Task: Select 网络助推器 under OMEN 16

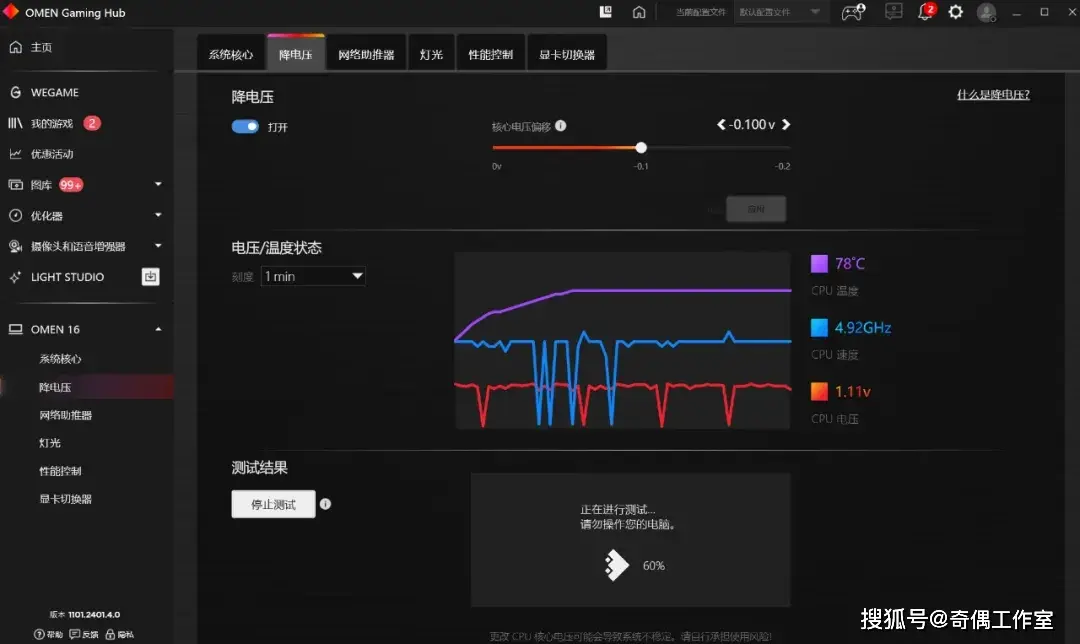Action: [65, 415]
